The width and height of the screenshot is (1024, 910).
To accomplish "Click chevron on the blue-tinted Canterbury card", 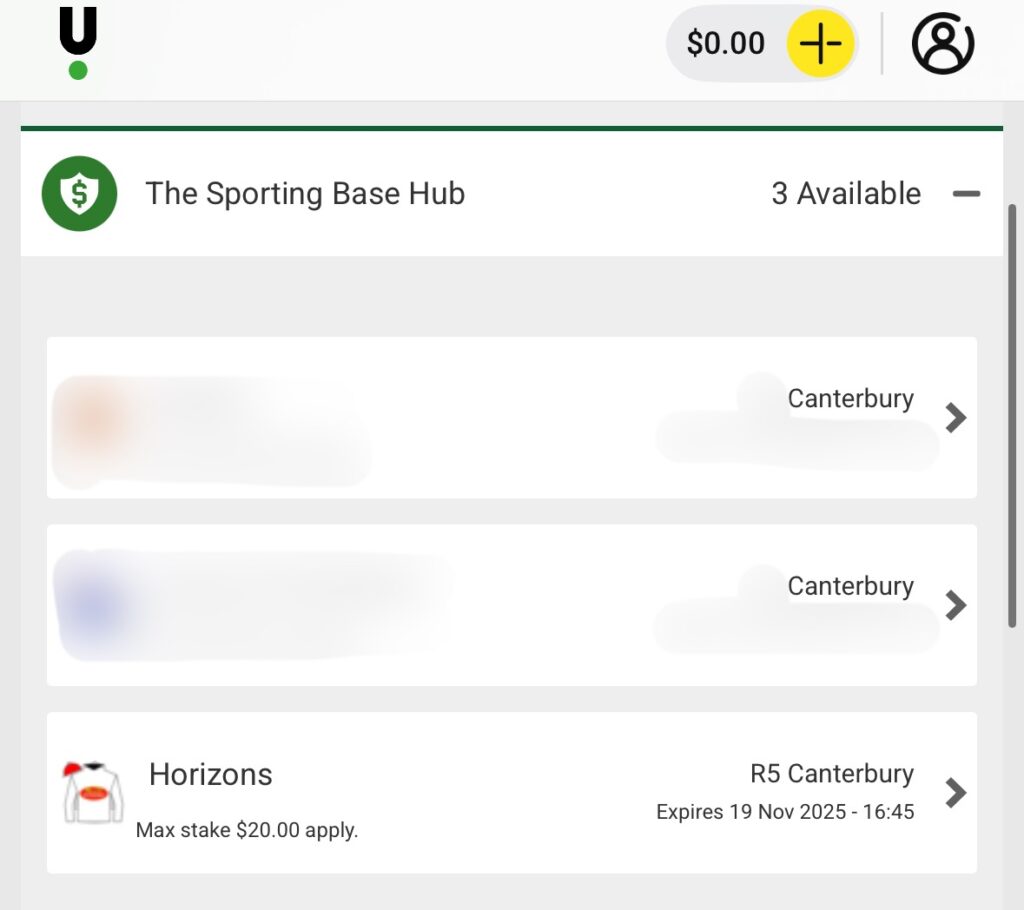I will point(956,605).
